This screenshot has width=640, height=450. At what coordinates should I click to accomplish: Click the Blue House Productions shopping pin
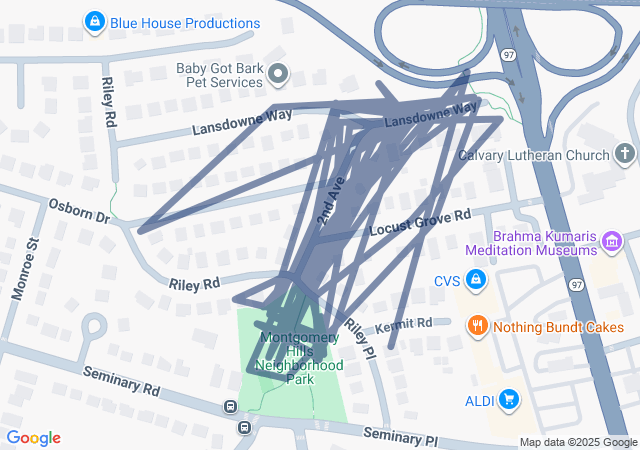(95, 22)
